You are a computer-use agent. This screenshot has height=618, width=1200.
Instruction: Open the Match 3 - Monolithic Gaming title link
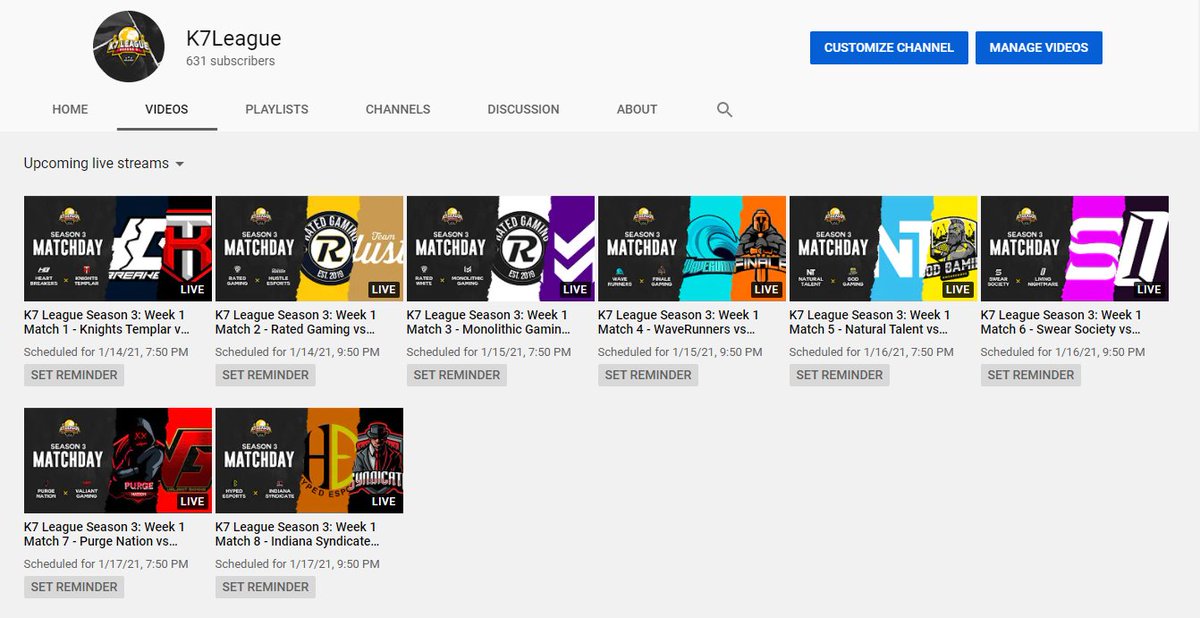[489, 322]
